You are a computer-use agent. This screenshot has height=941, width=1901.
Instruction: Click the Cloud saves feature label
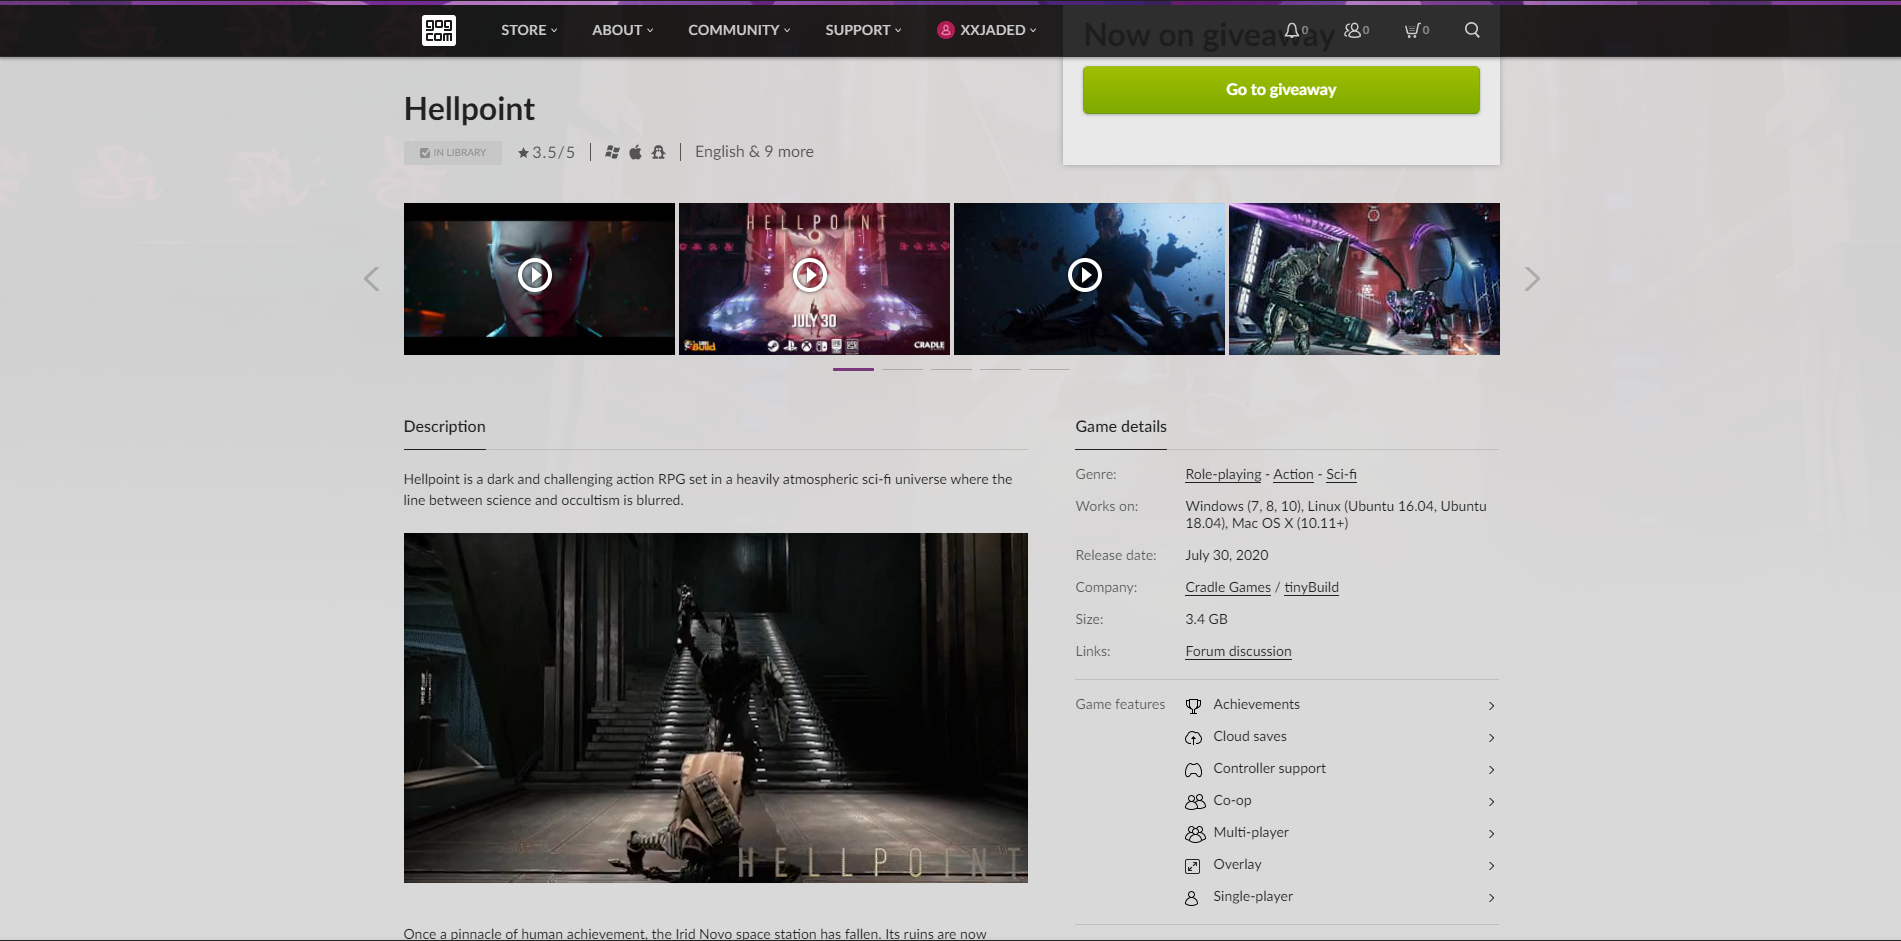point(1250,736)
